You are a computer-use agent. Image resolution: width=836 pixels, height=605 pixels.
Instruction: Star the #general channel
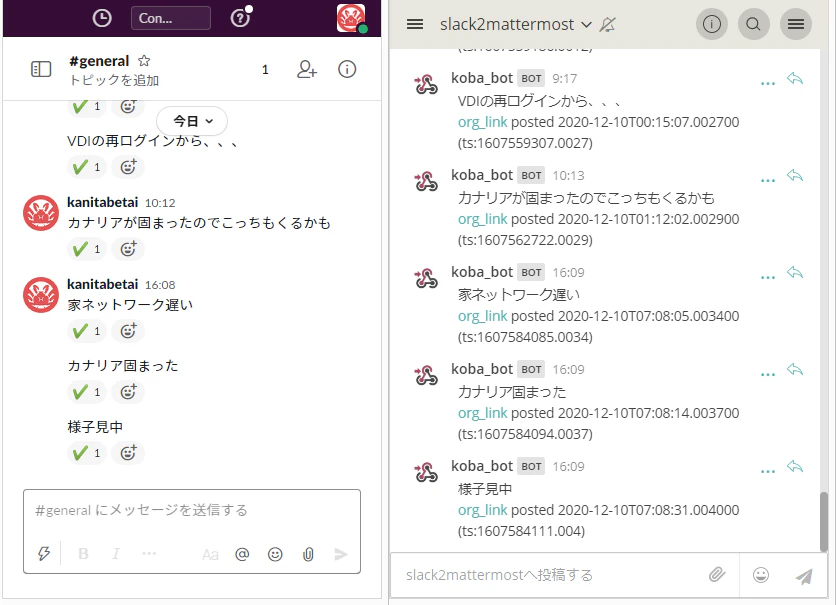coord(143,59)
